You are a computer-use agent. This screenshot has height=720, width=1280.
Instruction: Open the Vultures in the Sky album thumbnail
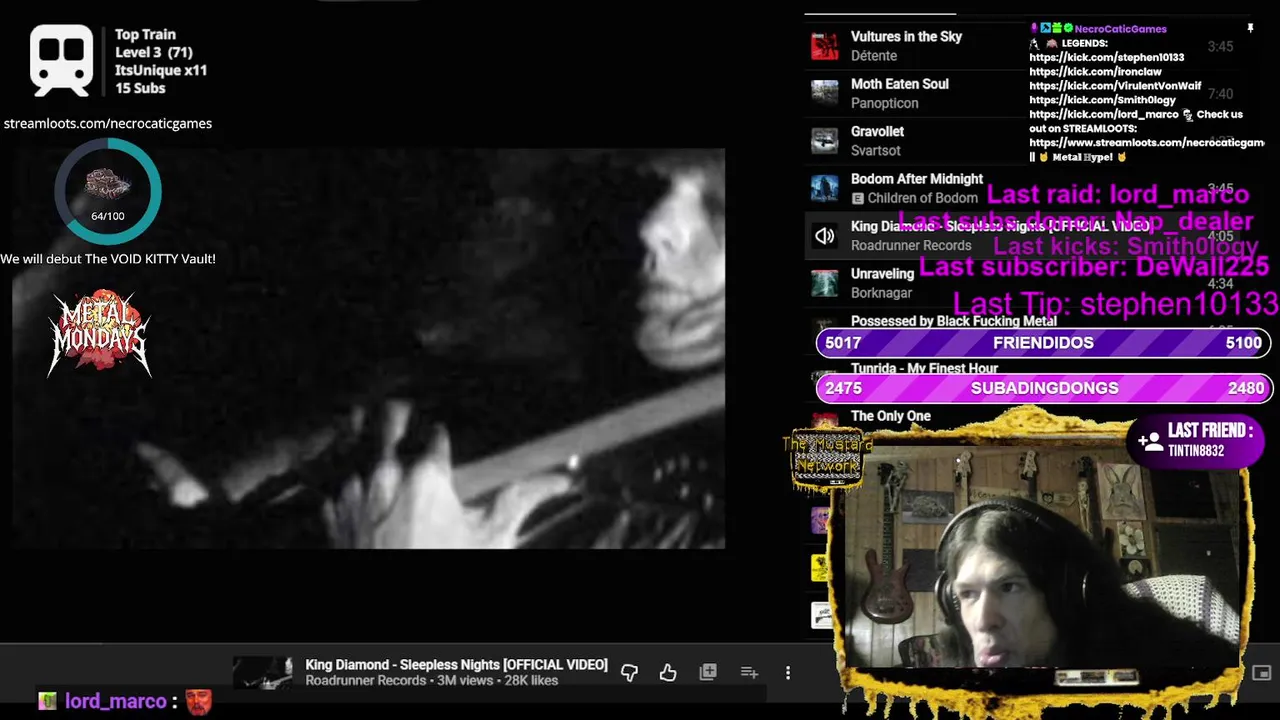(x=825, y=46)
